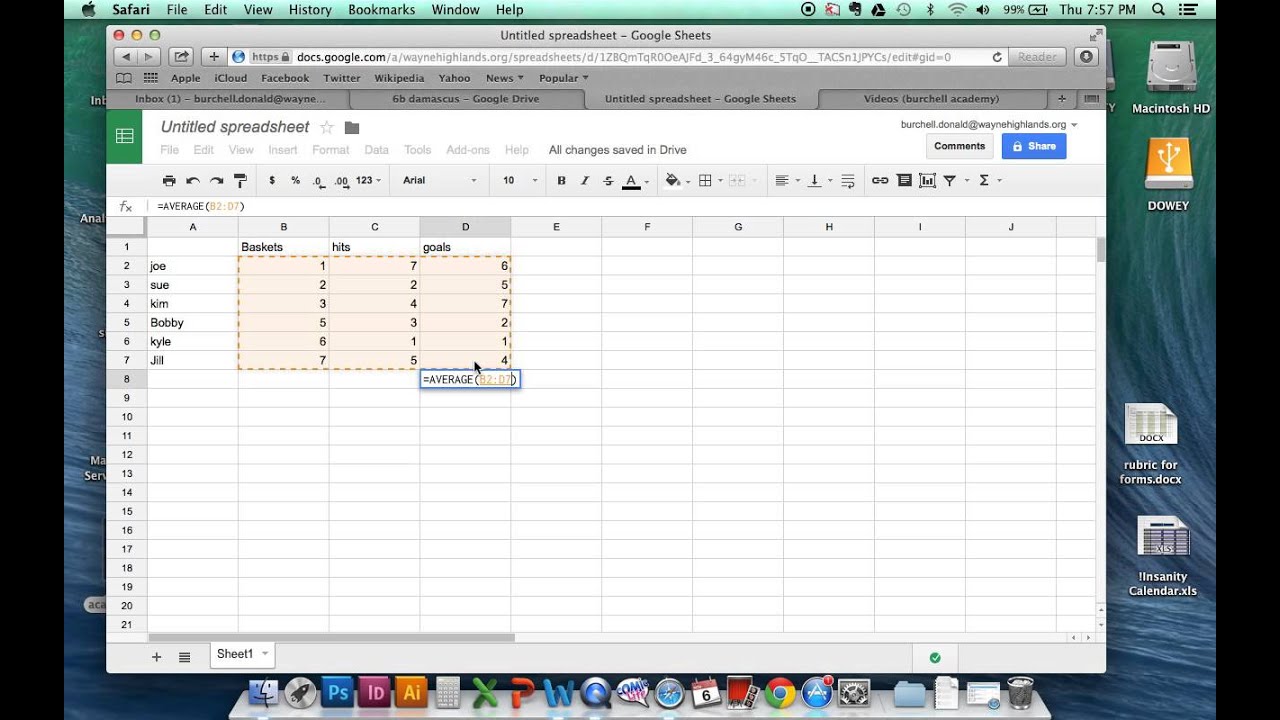Click the Sheets home green icon
The height and width of the screenshot is (720, 1280).
[125, 137]
